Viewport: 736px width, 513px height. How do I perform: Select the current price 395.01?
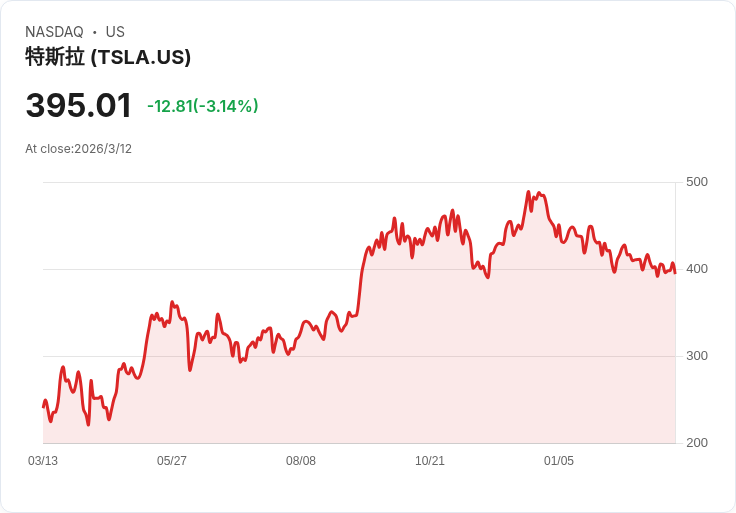(78, 105)
